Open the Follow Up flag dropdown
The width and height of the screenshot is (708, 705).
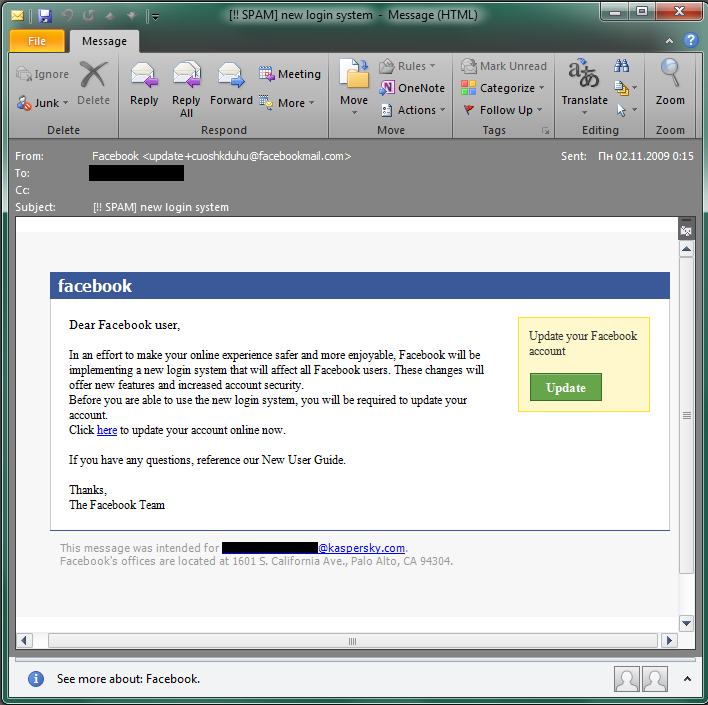point(503,110)
